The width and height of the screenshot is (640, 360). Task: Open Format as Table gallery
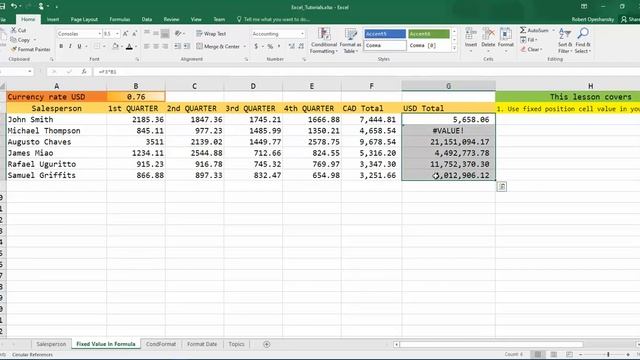coord(350,40)
